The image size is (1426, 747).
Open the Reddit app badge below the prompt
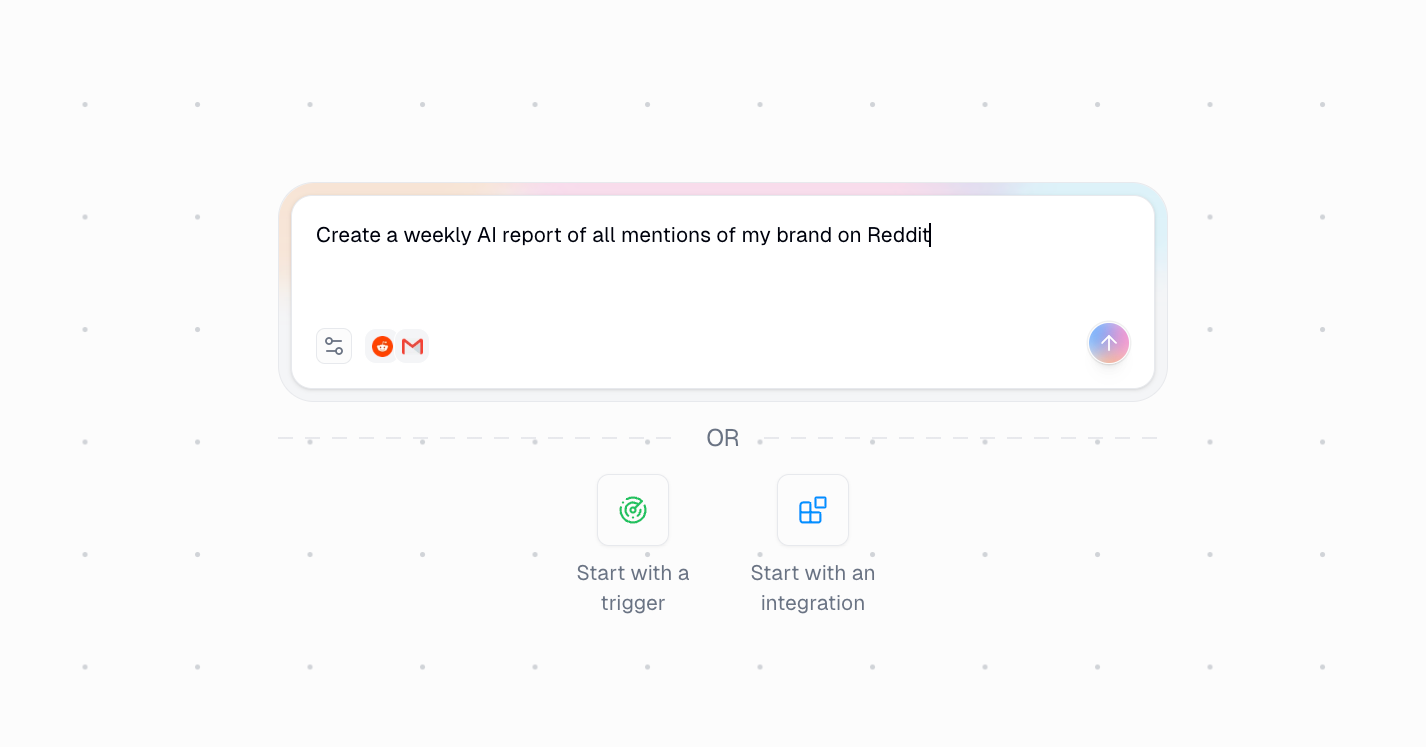(383, 345)
